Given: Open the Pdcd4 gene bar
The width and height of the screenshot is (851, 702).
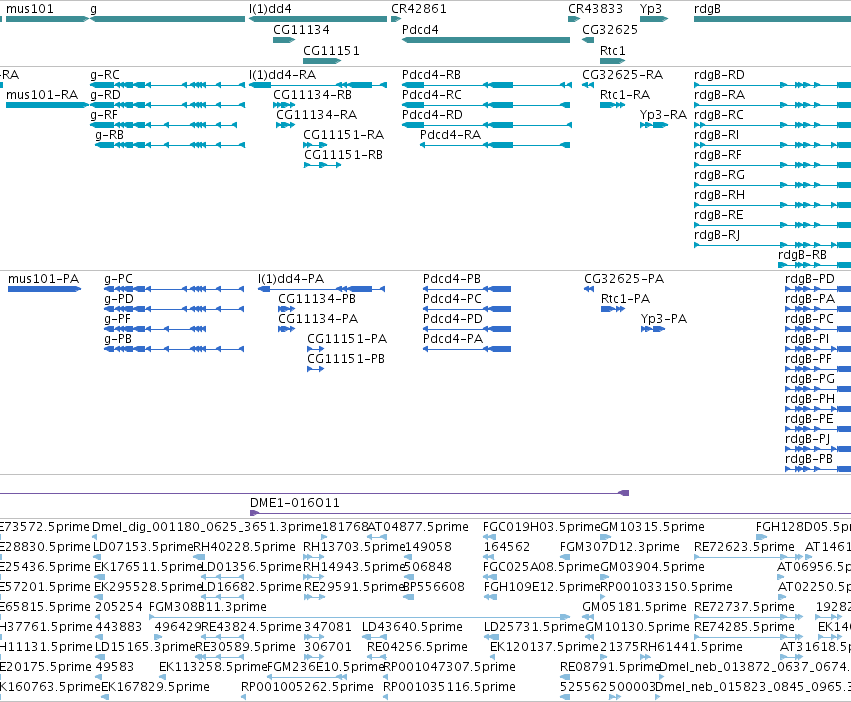Looking at the screenshot, I should (486, 40).
